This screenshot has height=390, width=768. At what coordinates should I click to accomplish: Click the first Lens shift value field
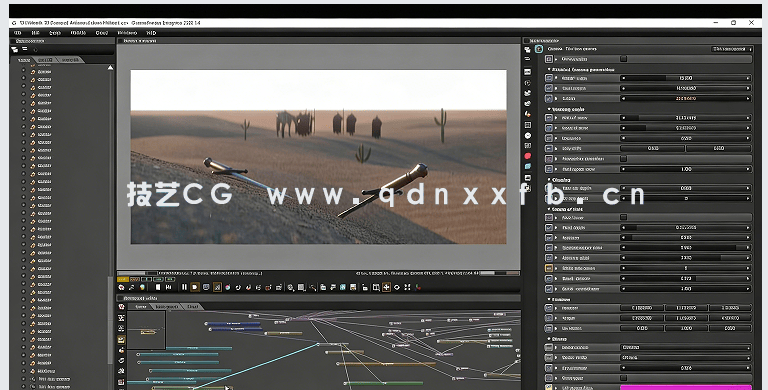[652, 148]
